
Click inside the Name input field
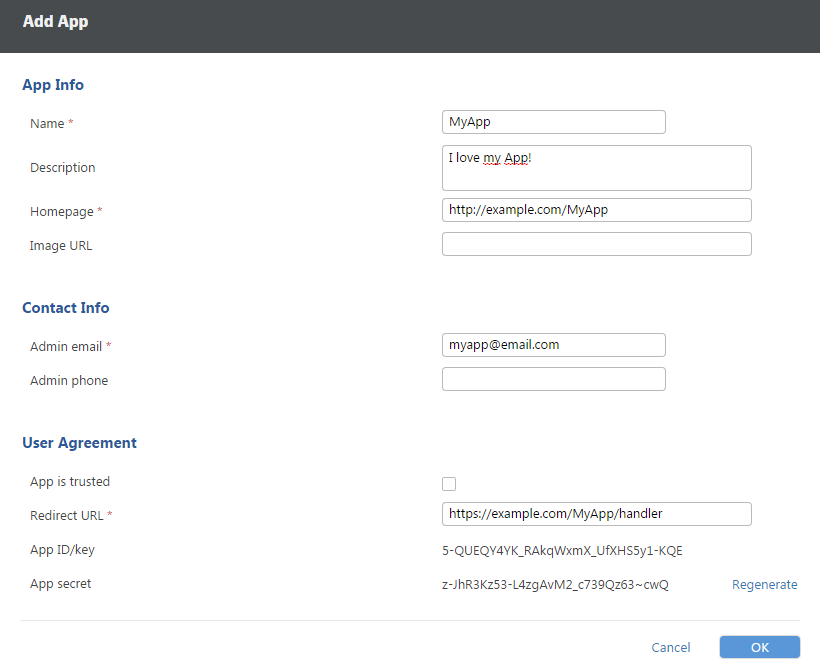[553, 121]
